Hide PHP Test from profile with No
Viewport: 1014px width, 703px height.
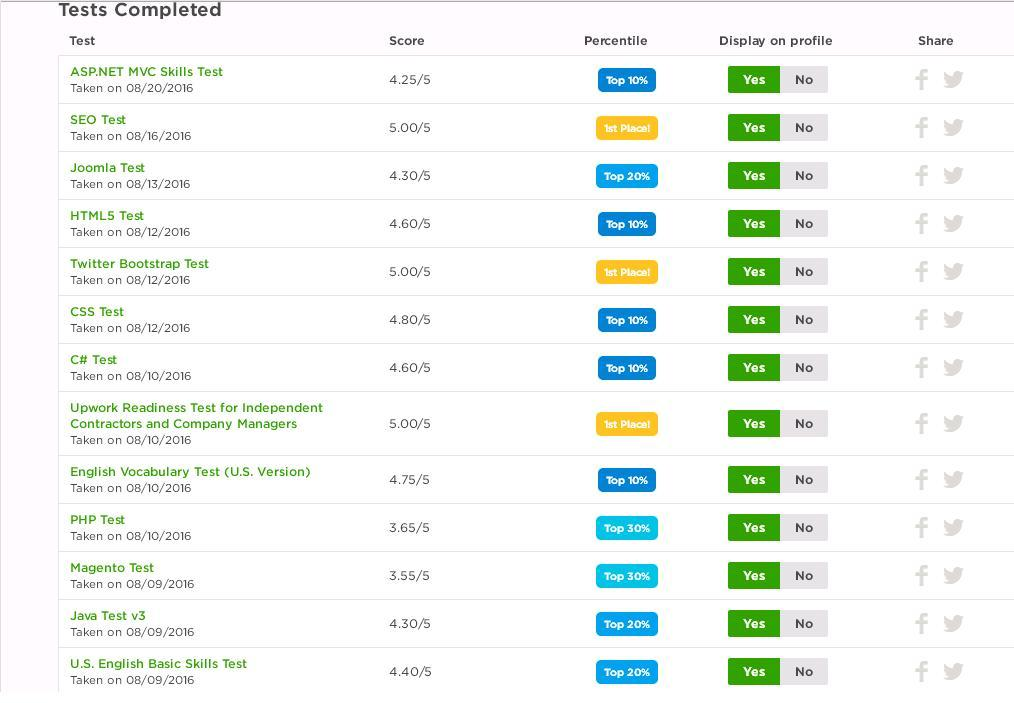click(x=803, y=528)
